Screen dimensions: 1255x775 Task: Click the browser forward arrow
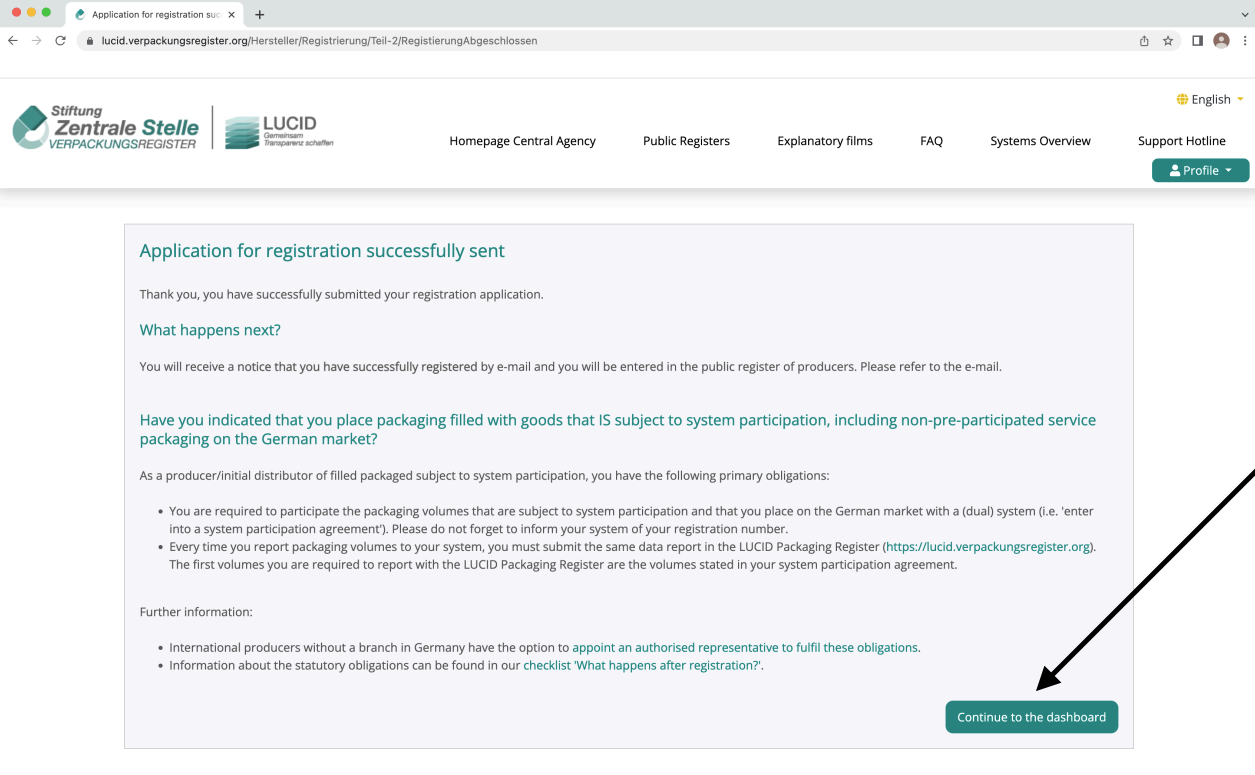click(37, 41)
